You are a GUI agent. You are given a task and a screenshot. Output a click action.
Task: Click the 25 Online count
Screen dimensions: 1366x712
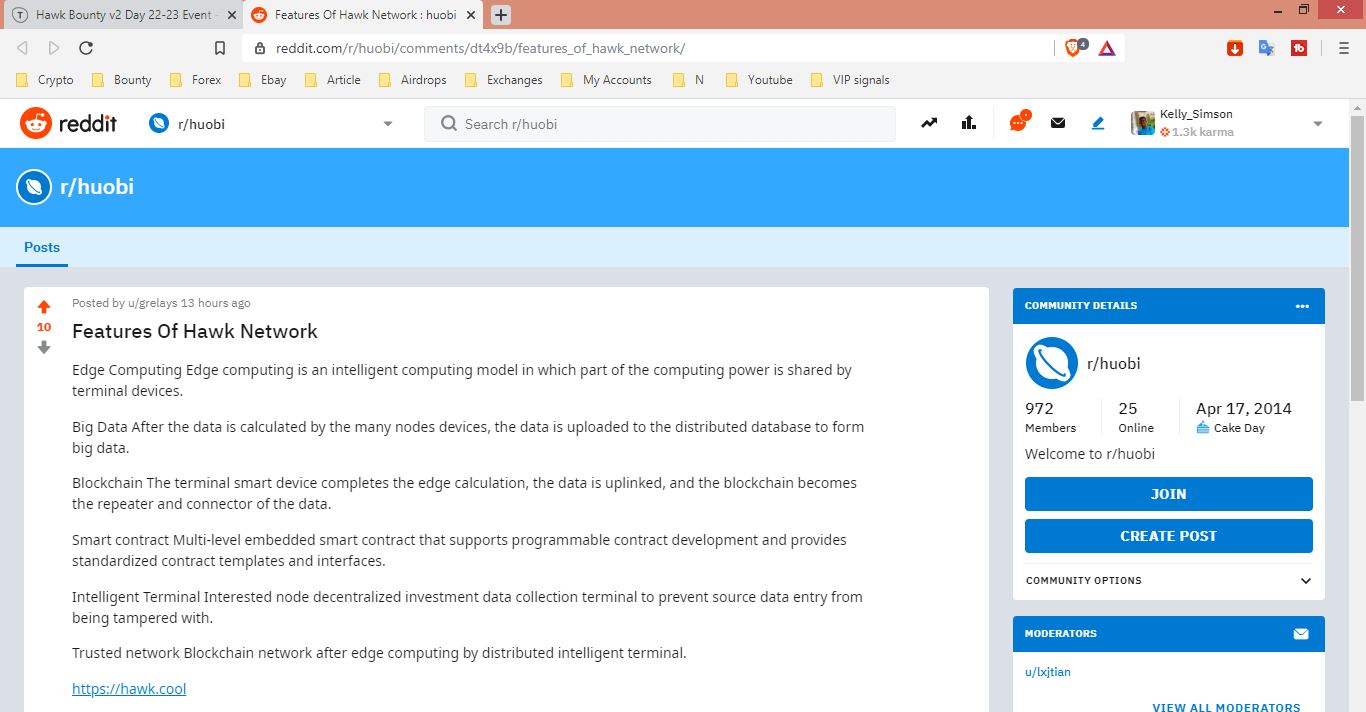click(x=1136, y=417)
